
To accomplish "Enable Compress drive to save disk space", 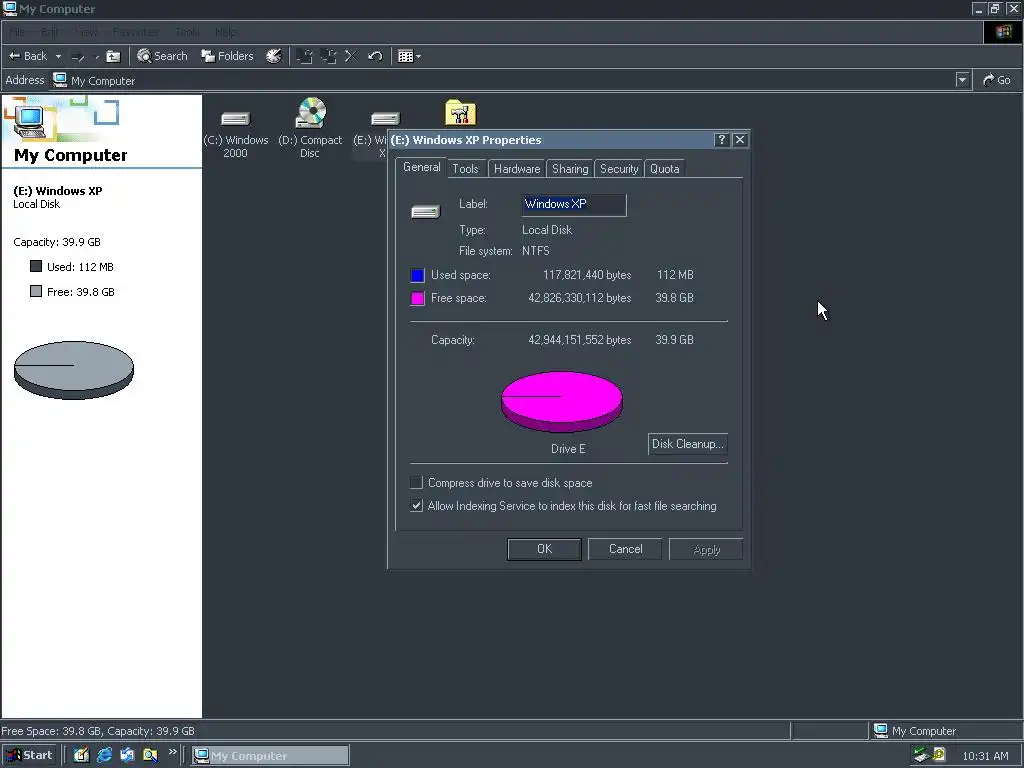I will pyautogui.click(x=416, y=483).
